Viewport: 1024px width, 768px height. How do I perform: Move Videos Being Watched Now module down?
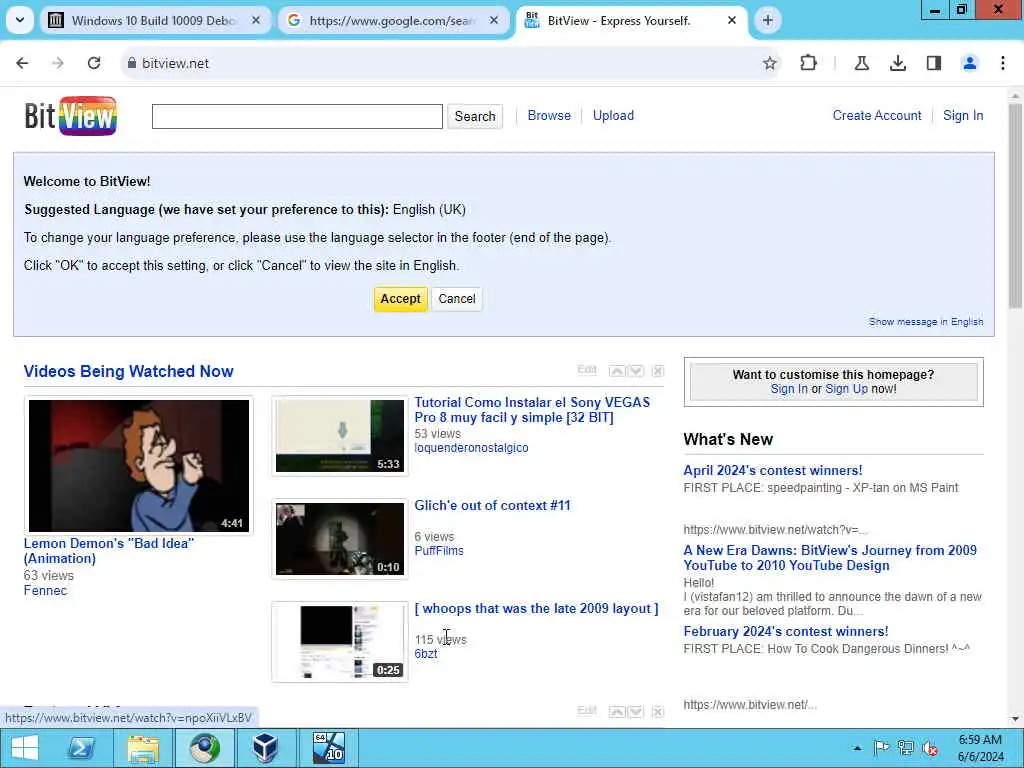click(635, 371)
